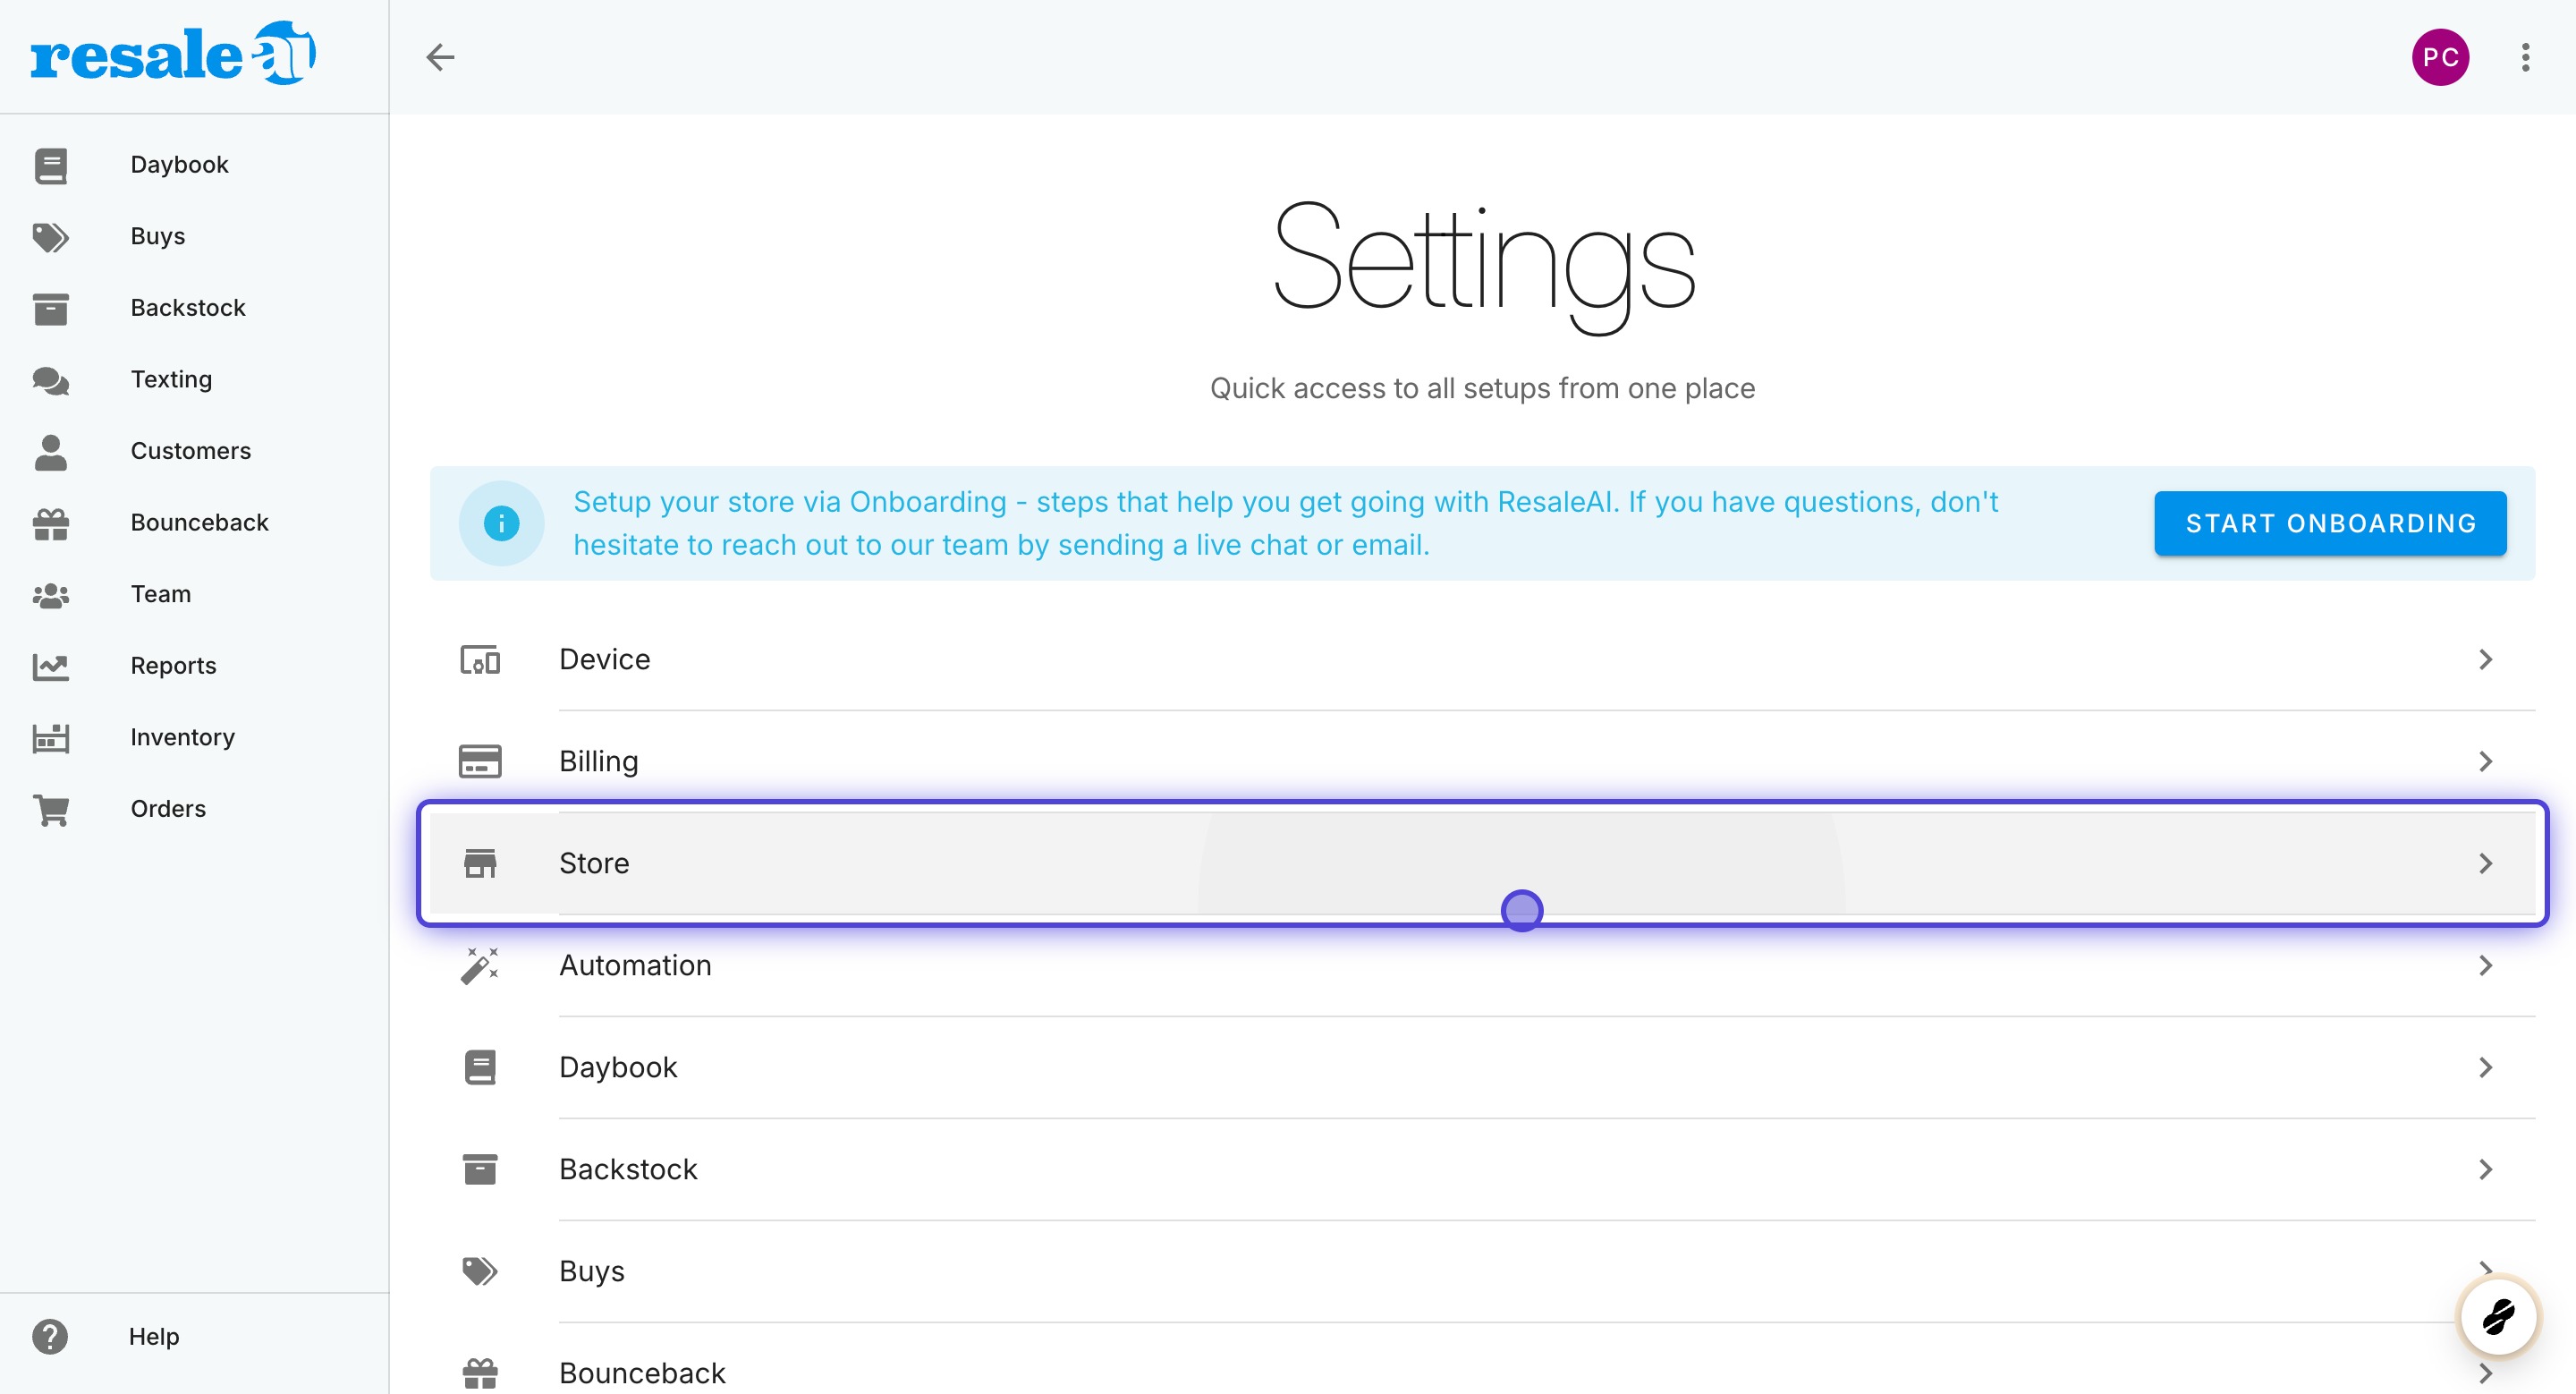
Task: Open the Store settings row
Action: tap(594, 863)
